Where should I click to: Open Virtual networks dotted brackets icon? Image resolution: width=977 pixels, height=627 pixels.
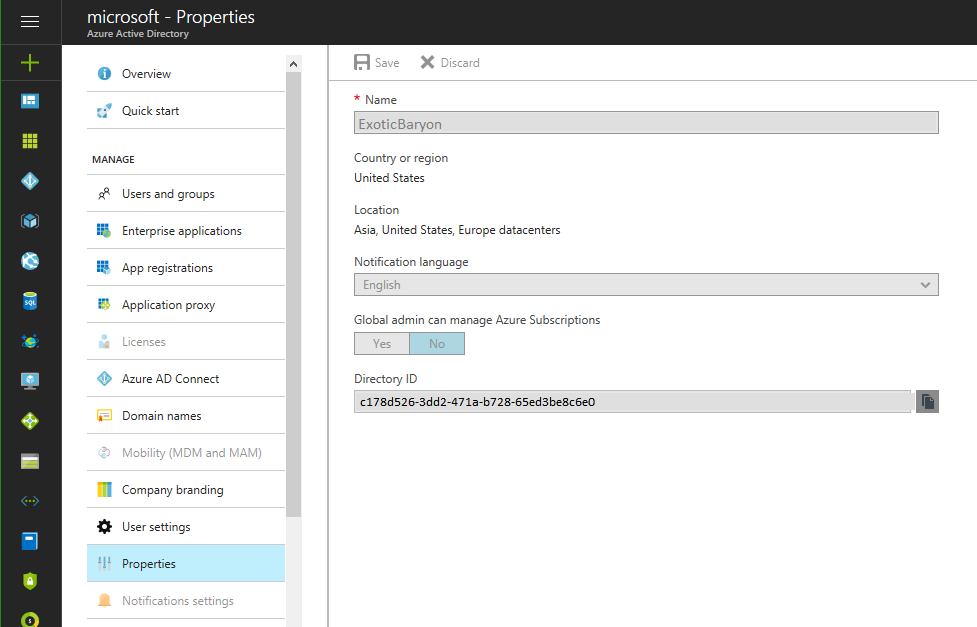point(30,501)
